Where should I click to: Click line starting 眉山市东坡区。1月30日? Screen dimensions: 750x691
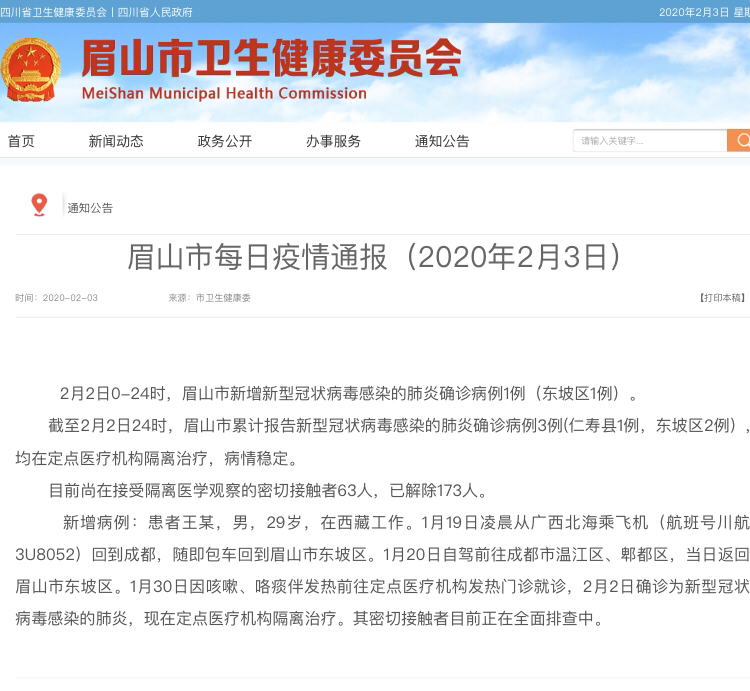click(382, 586)
